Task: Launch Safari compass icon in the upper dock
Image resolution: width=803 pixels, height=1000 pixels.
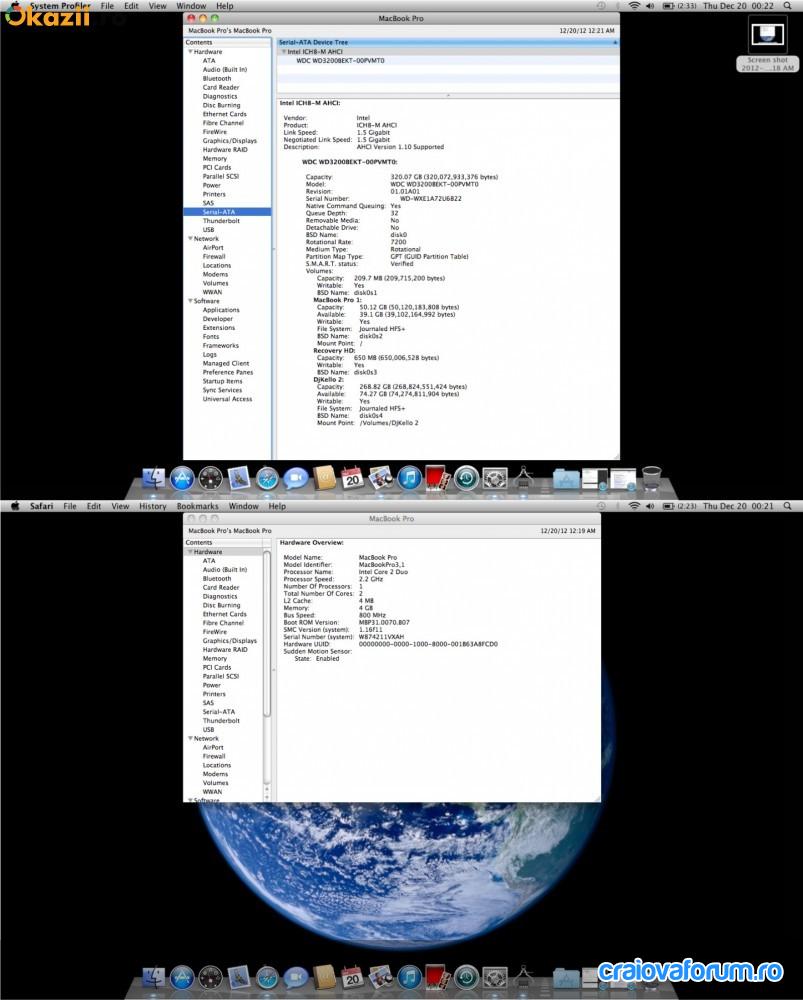Action: [x=267, y=478]
